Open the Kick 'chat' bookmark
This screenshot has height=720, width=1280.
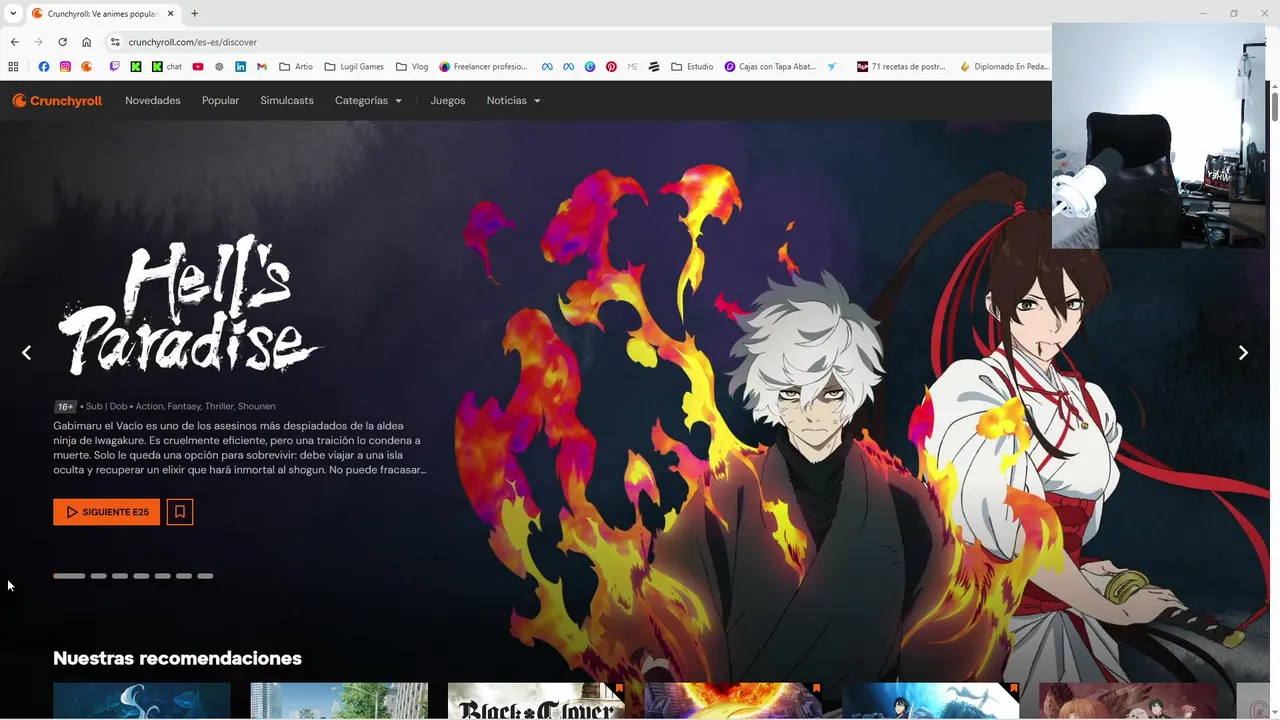167,67
